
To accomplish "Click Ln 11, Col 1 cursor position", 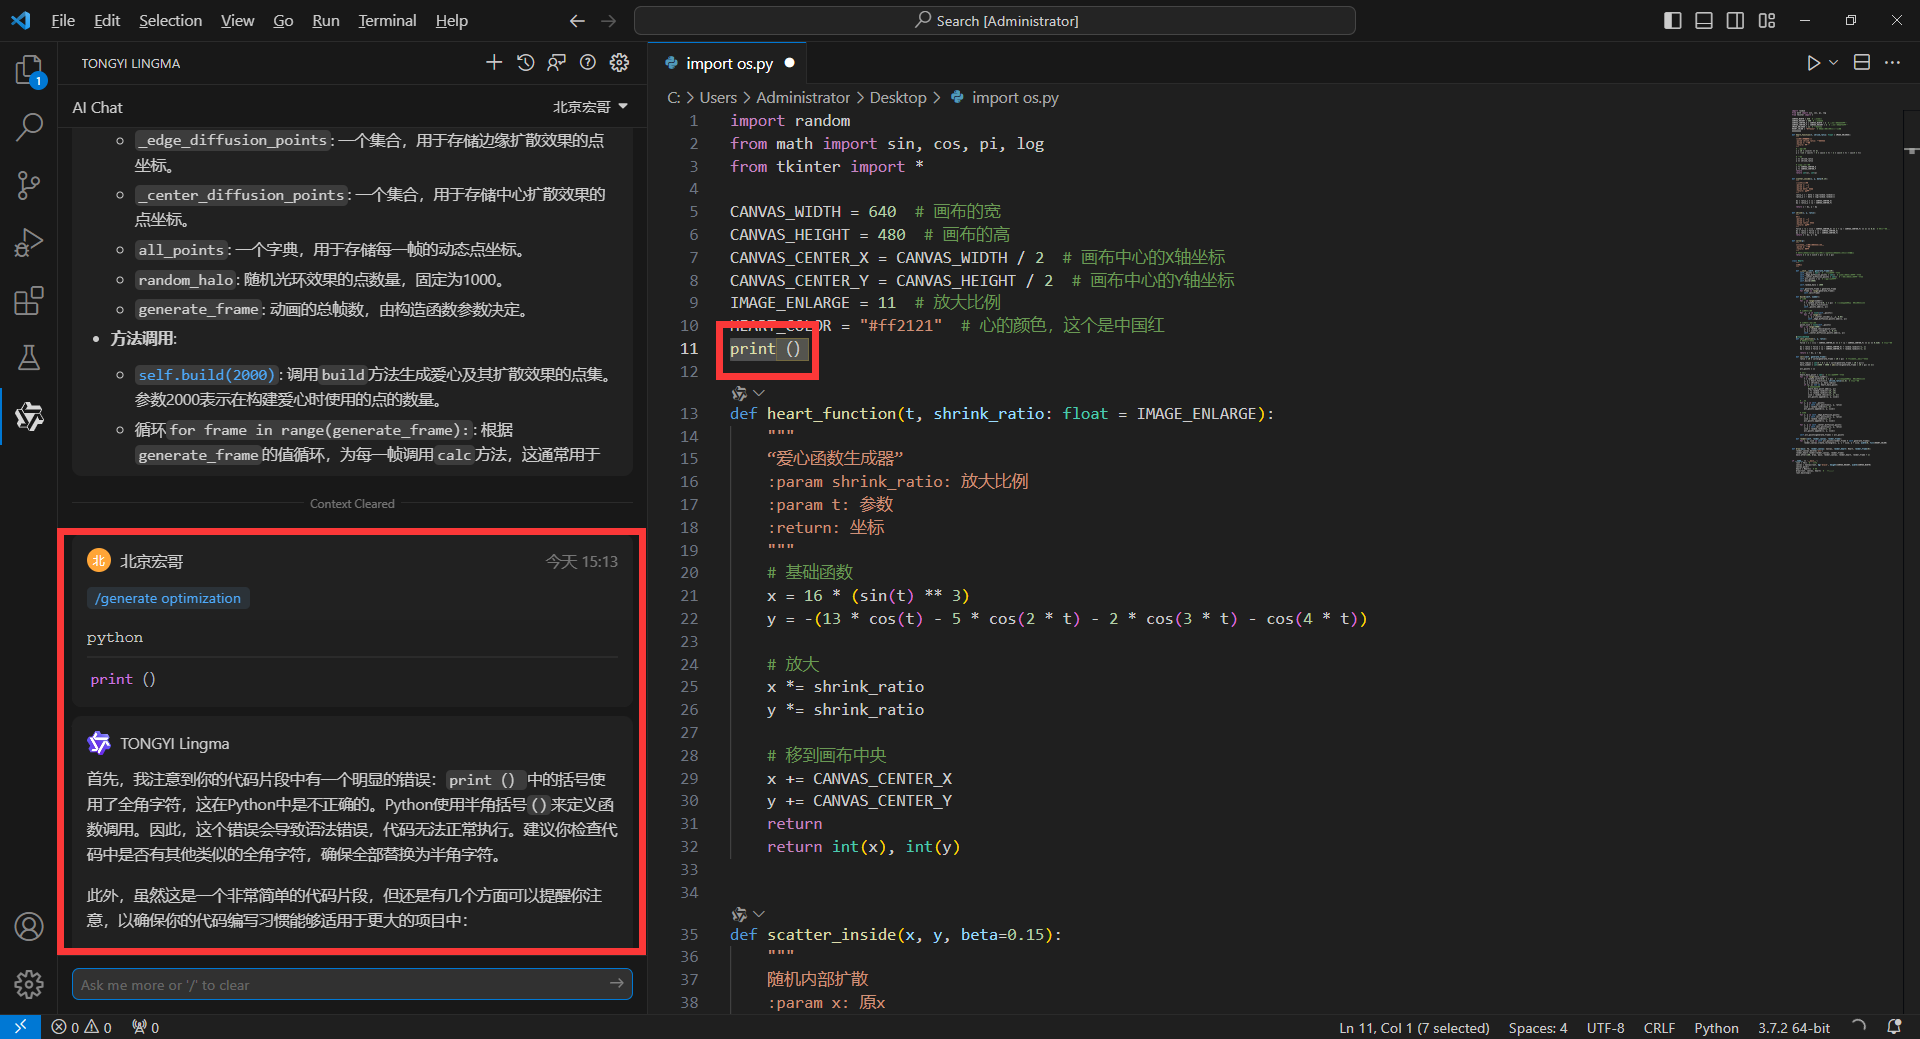I will point(1414,1027).
